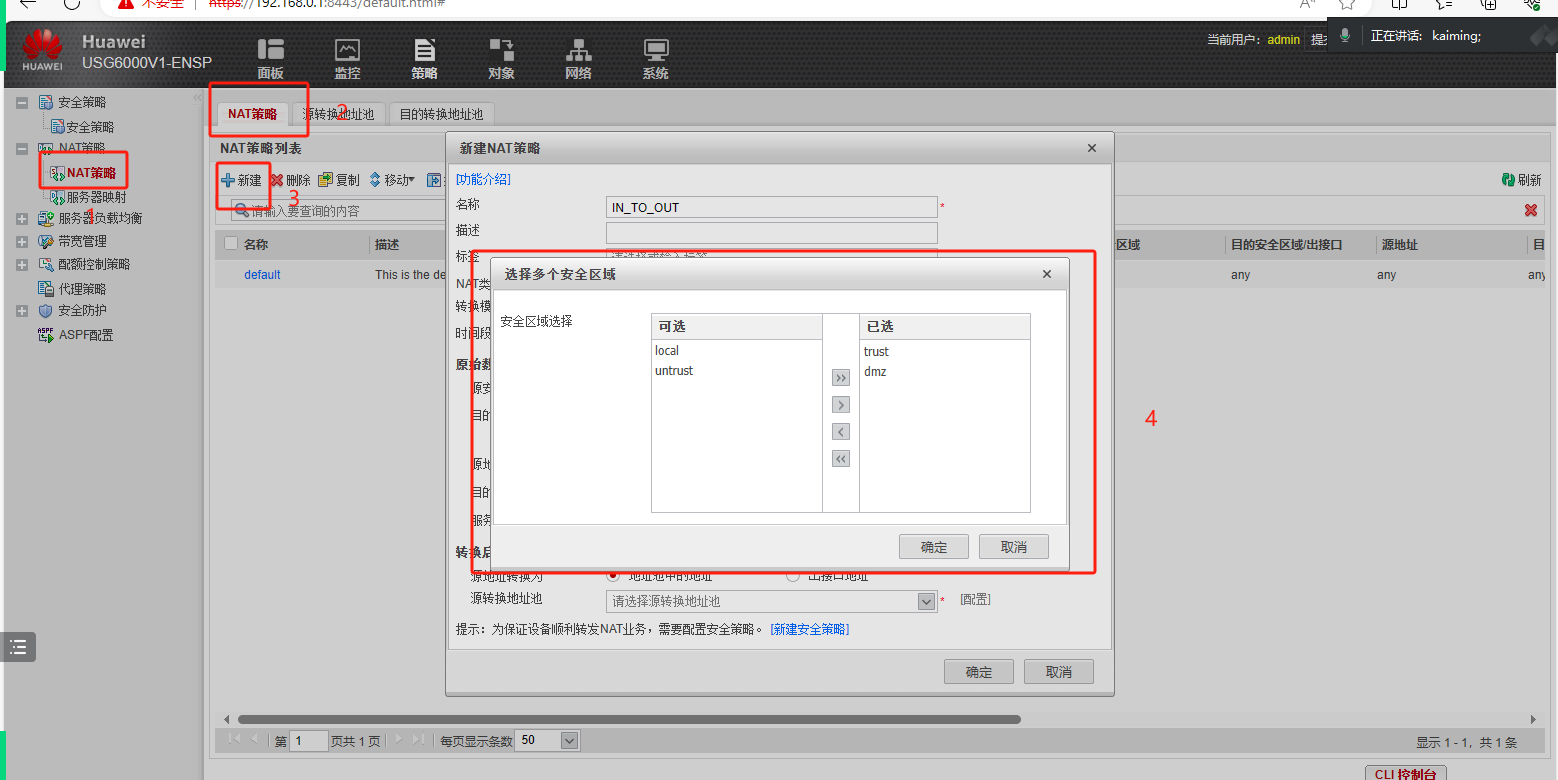Click 确定 in 新建NAT策略 dialog
Screen dimensions: 1558x780
coord(979,672)
